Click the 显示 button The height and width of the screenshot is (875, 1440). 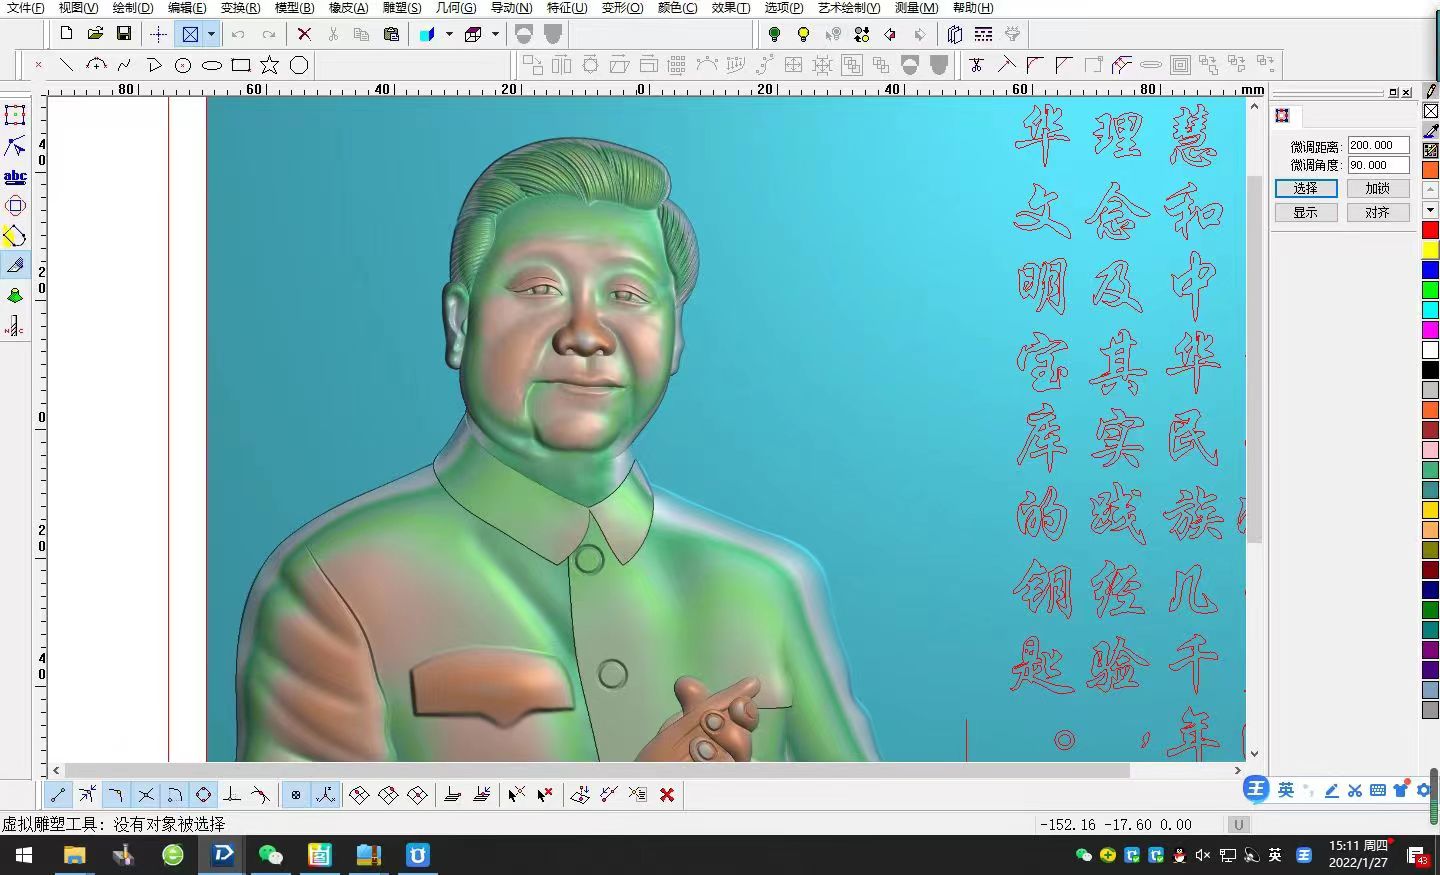(x=1306, y=212)
